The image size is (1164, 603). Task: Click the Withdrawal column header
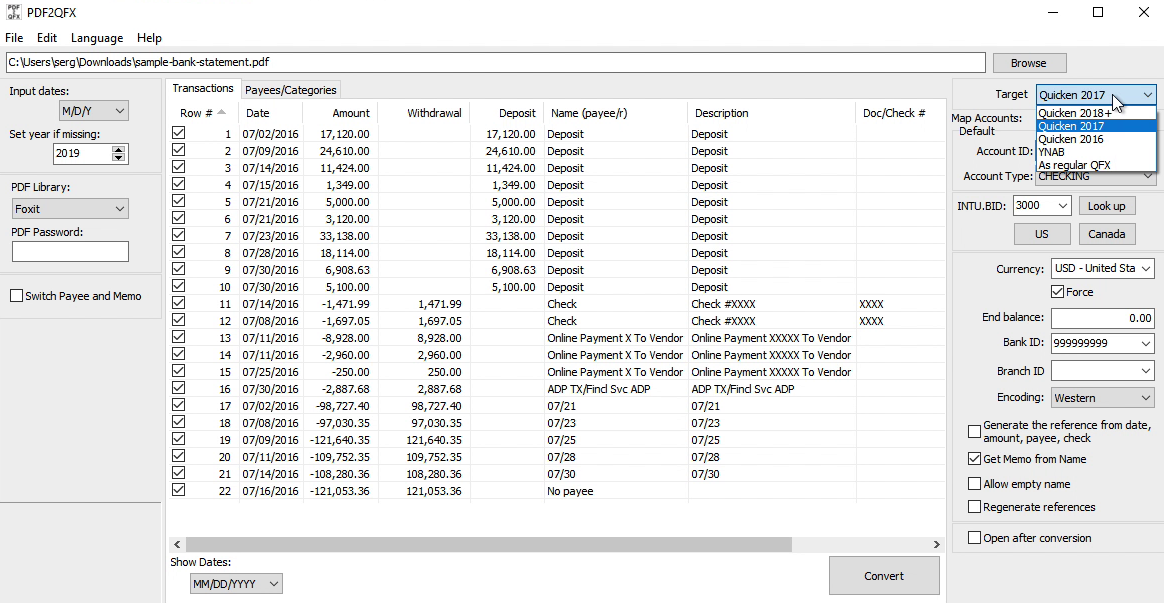coord(424,113)
